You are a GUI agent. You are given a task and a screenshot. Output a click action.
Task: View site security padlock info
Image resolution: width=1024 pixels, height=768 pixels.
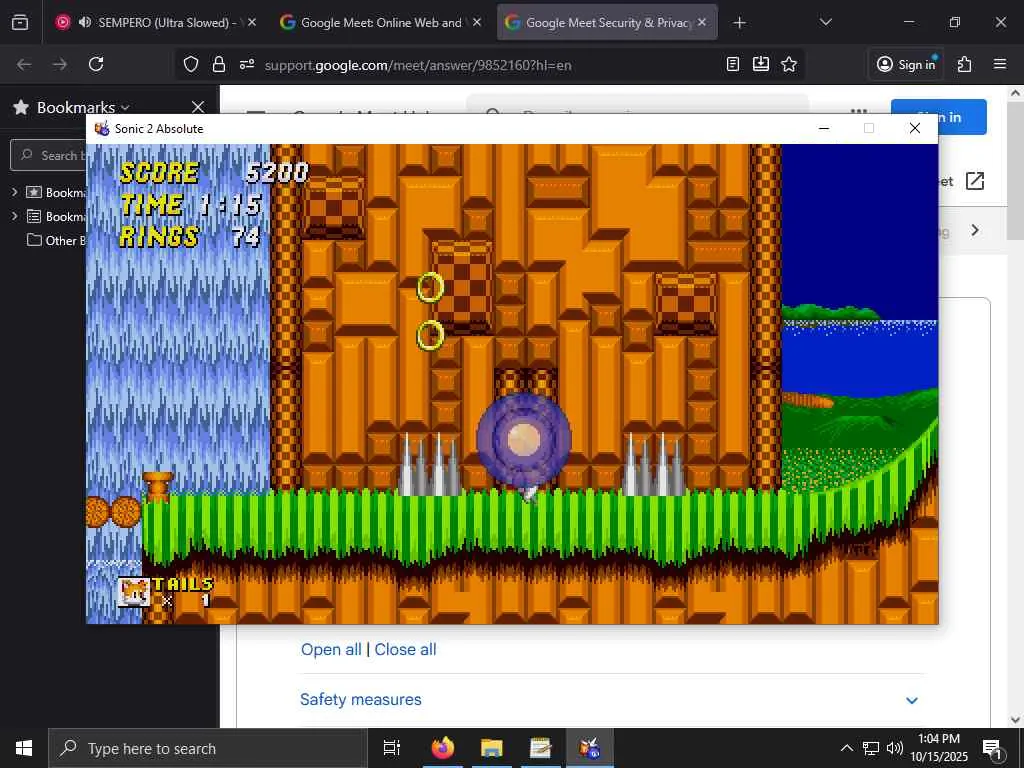pos(219,64)
